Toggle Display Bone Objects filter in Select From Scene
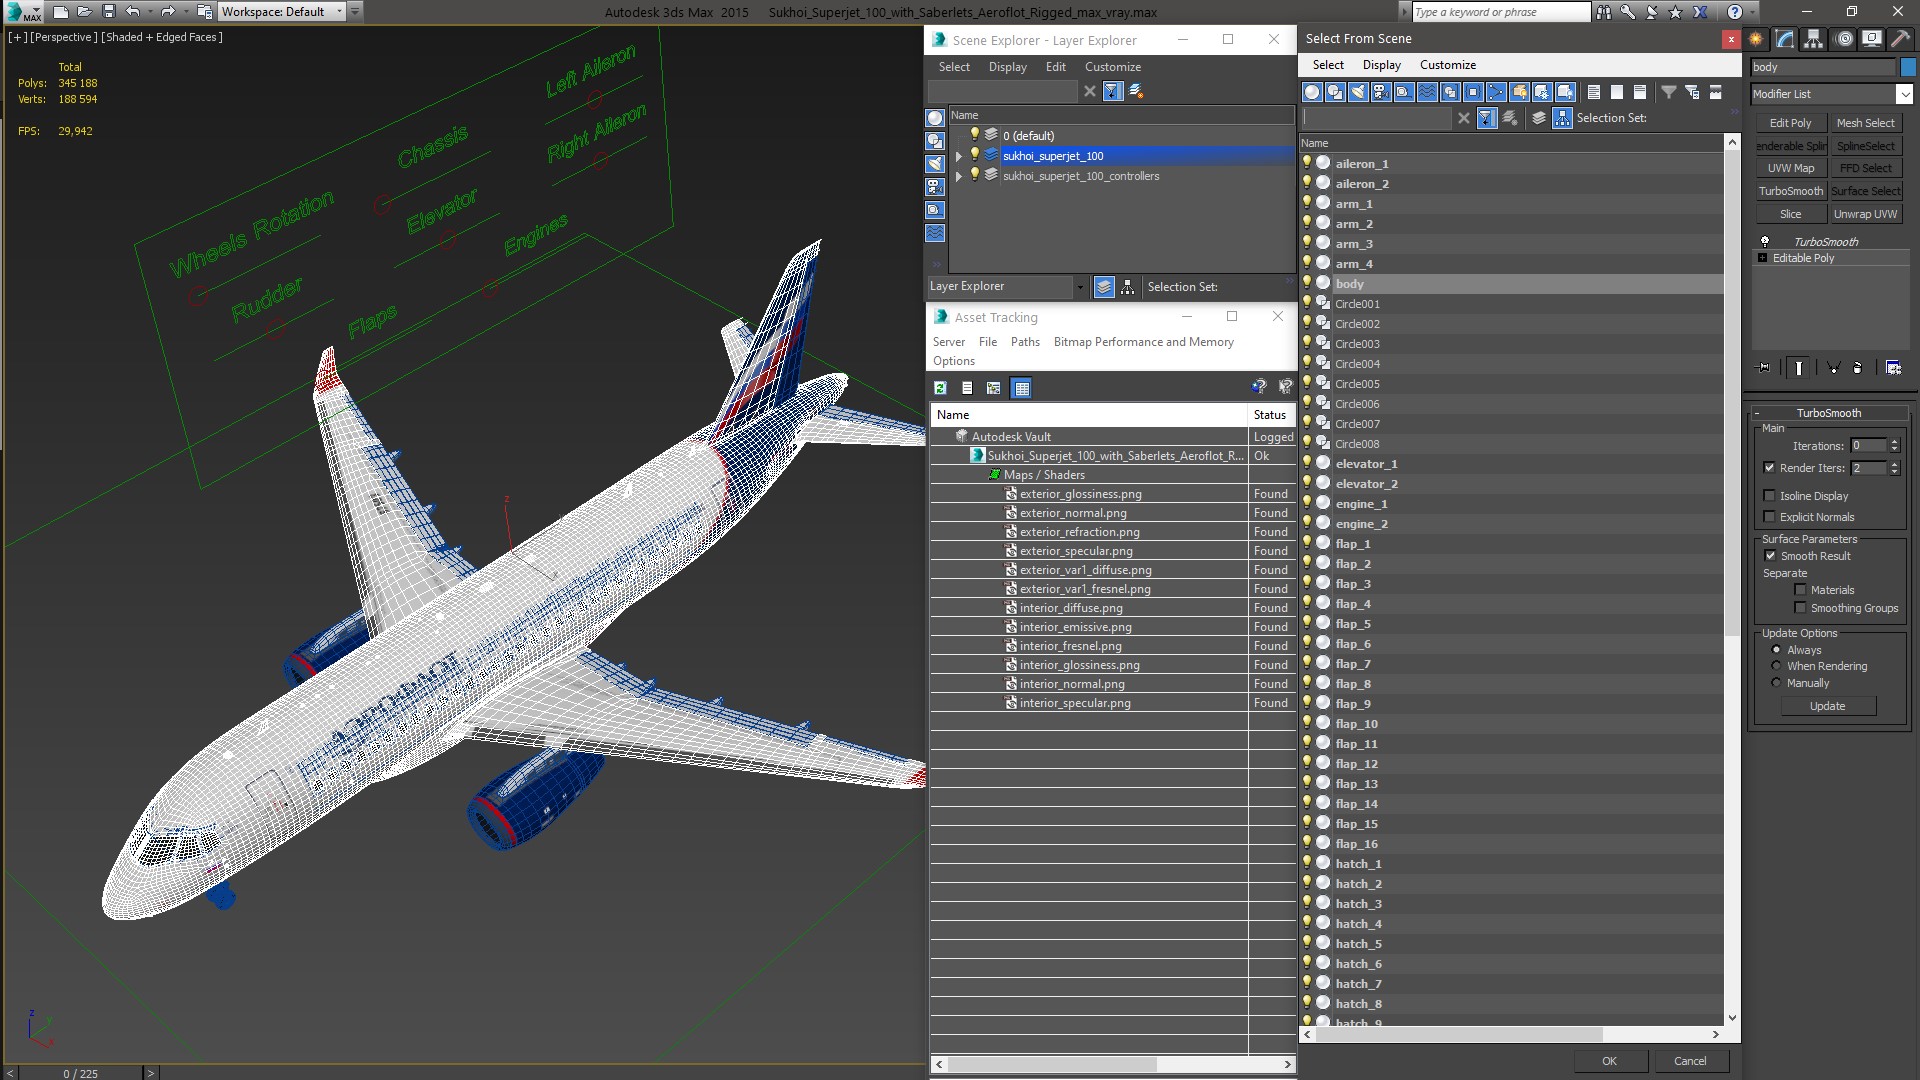 [x=1496, y=92]
